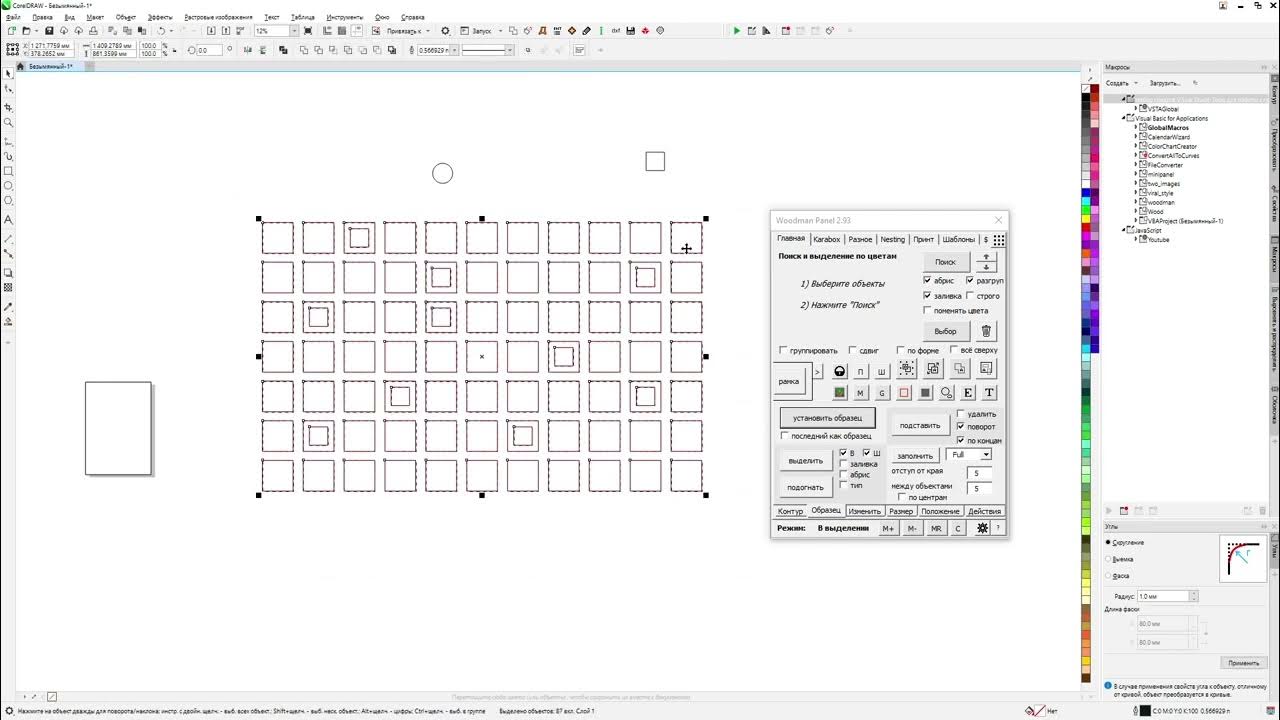
Task: Click the заполнить button
Action: (915, 456)
